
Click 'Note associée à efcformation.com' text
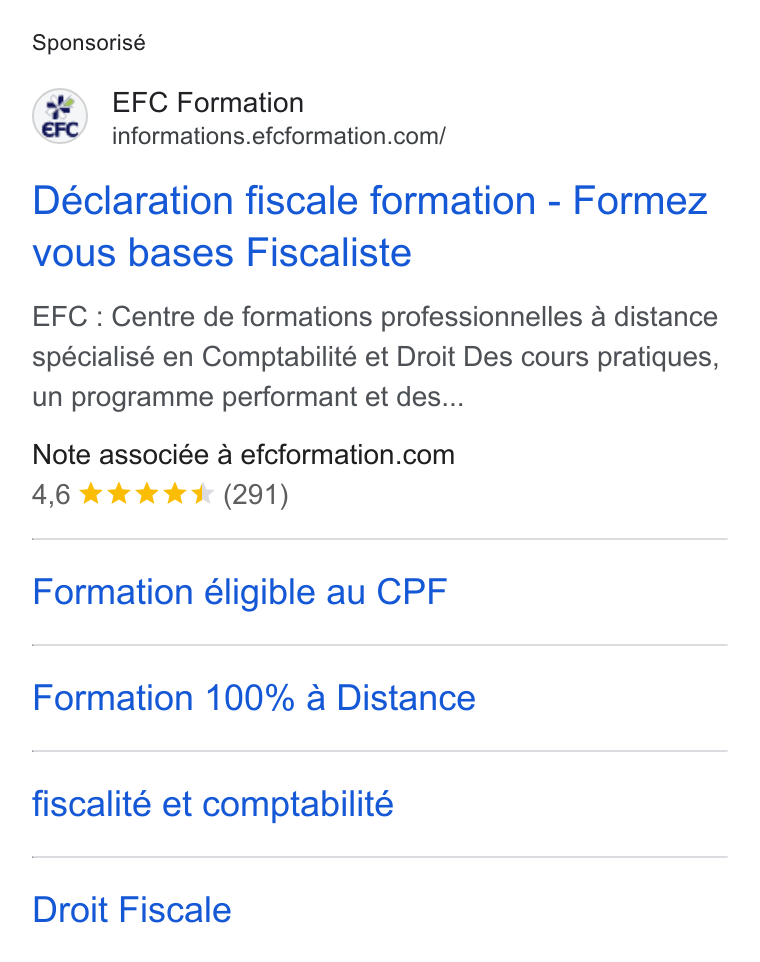tap(244, 455)
